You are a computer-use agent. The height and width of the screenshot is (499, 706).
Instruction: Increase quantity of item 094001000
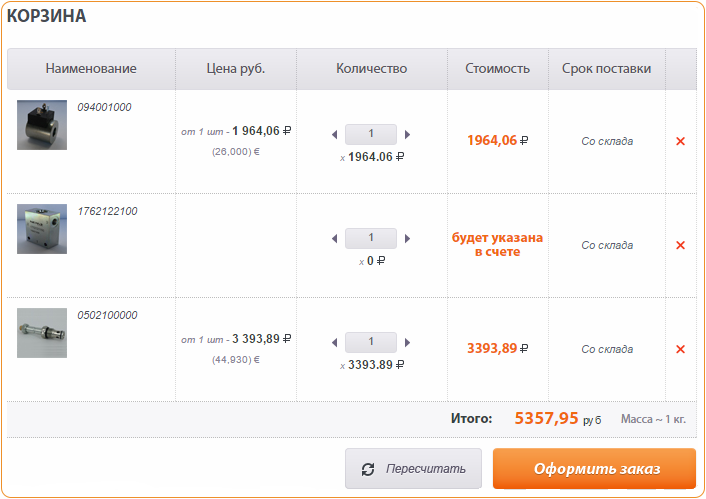408,134
